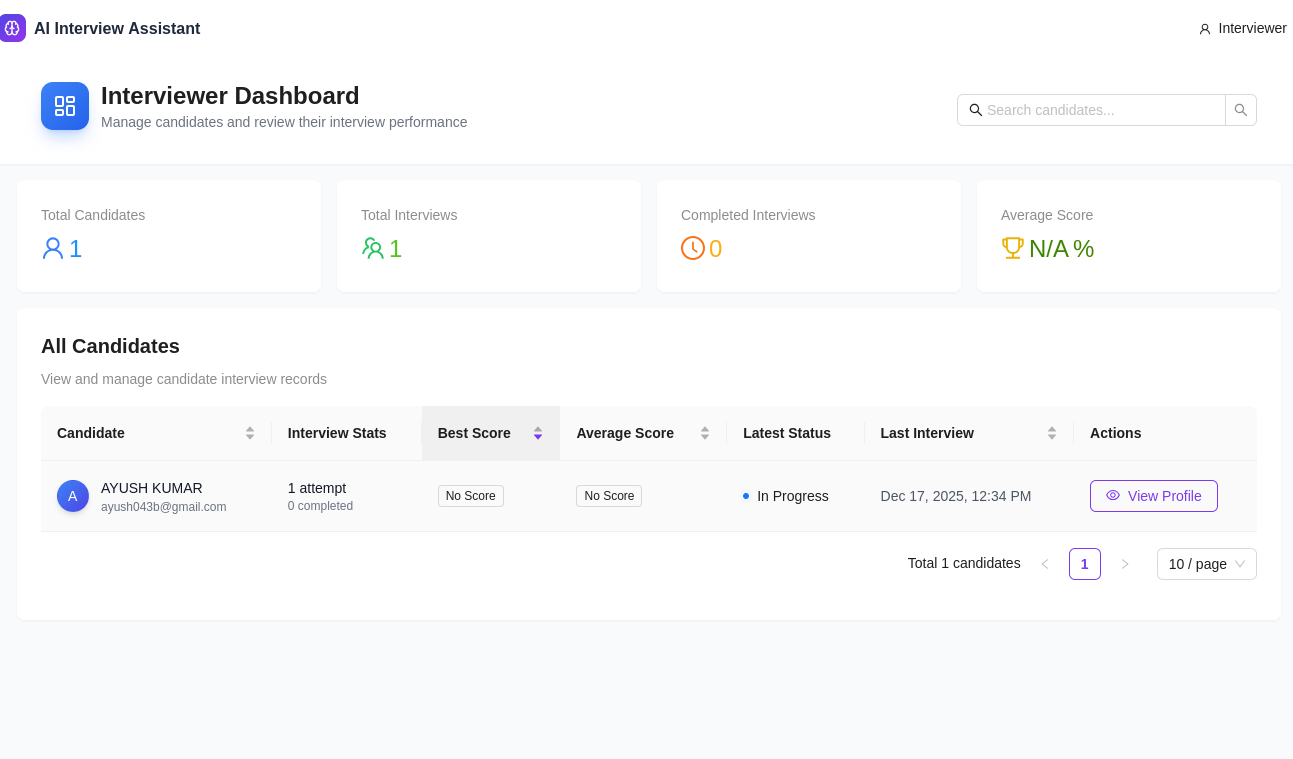Select page 1 in pagination
The image size is (1293, 759).
1085,564
